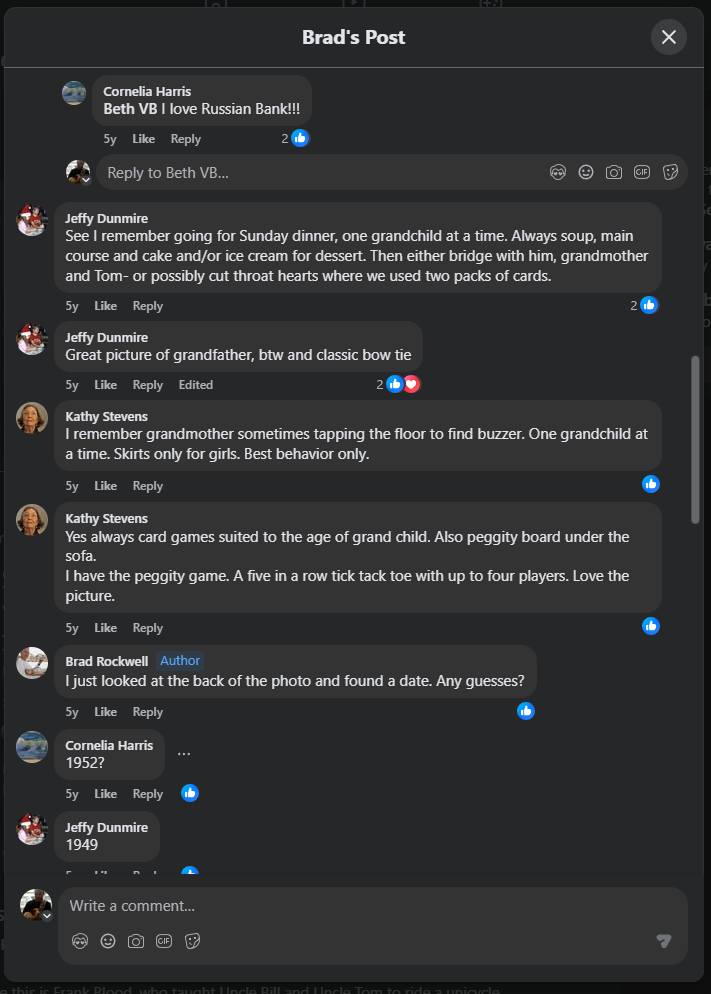
Task: Open more options next to Cornelia's 1952 comment
Action: point(184,754)
